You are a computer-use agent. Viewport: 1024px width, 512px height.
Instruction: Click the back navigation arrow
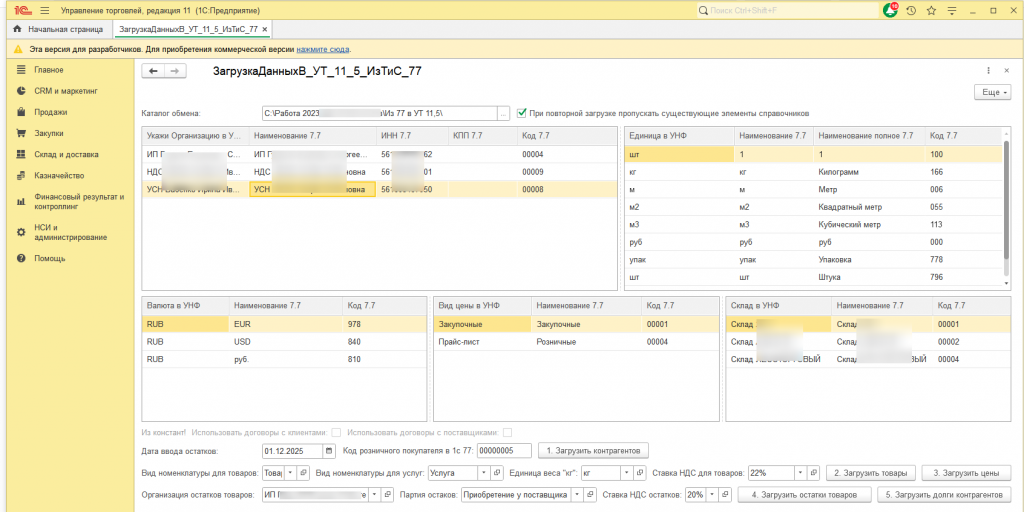[x=153, y=71]
